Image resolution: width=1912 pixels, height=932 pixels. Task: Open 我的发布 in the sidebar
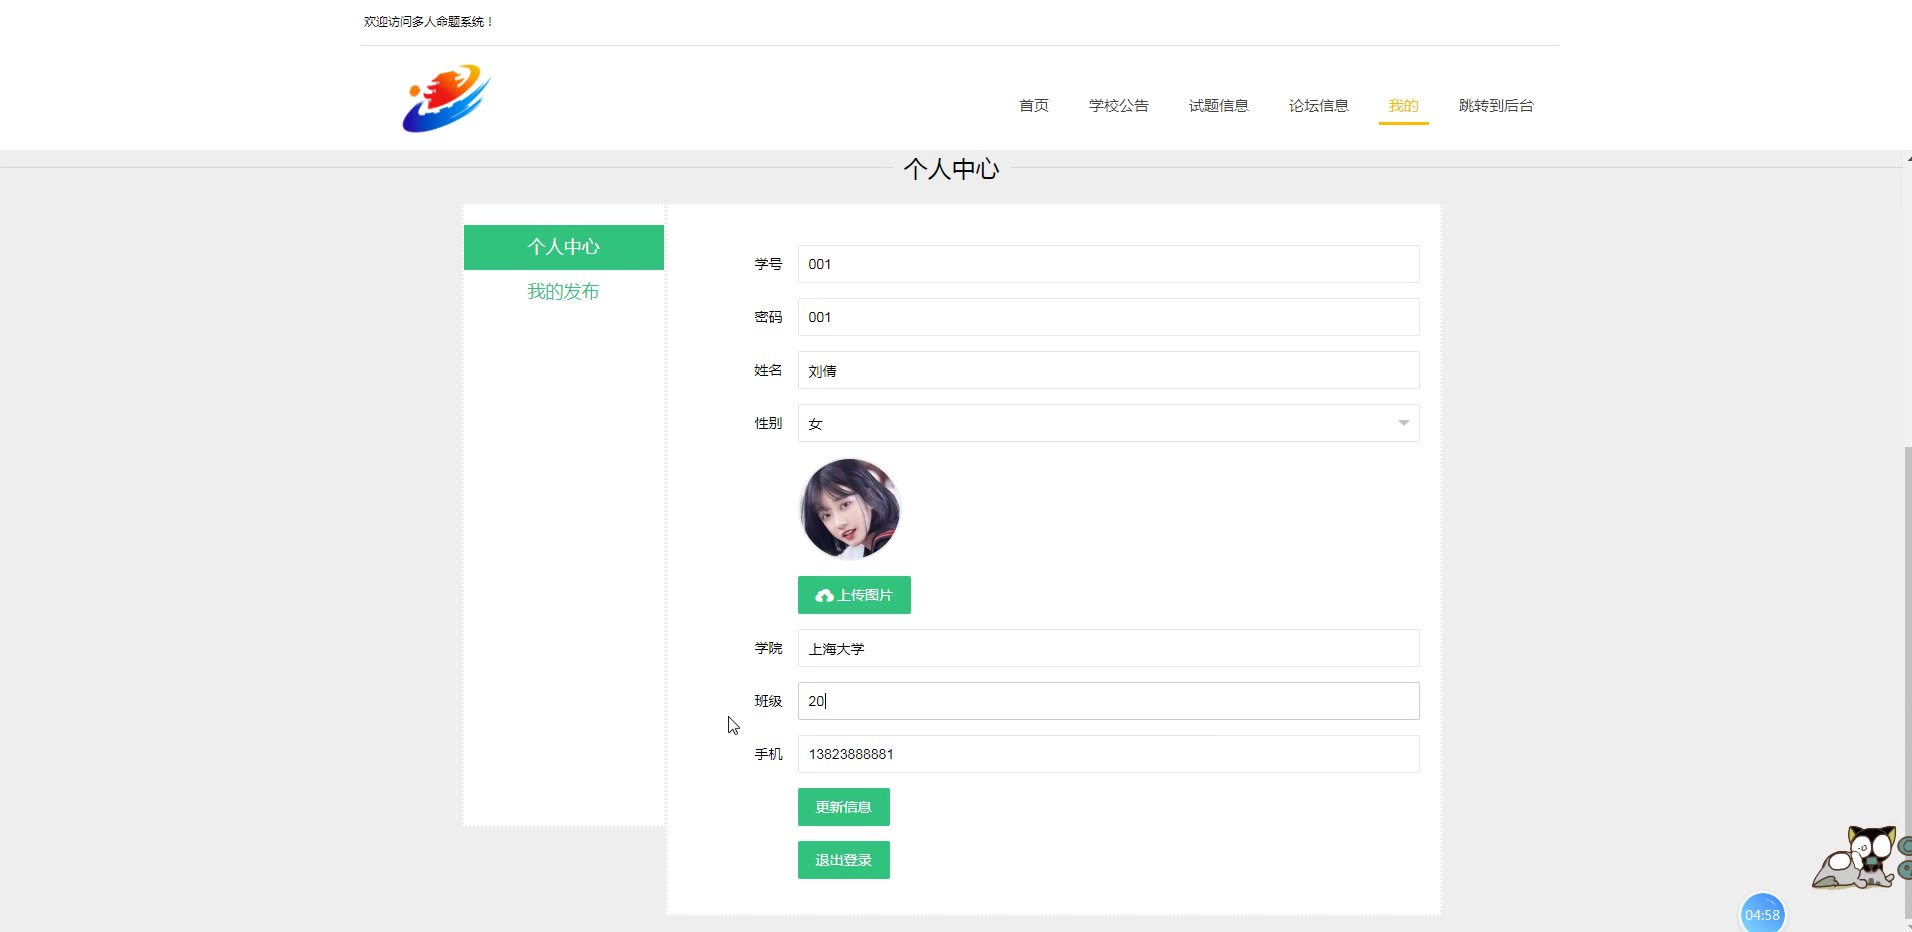coord(564,291)
